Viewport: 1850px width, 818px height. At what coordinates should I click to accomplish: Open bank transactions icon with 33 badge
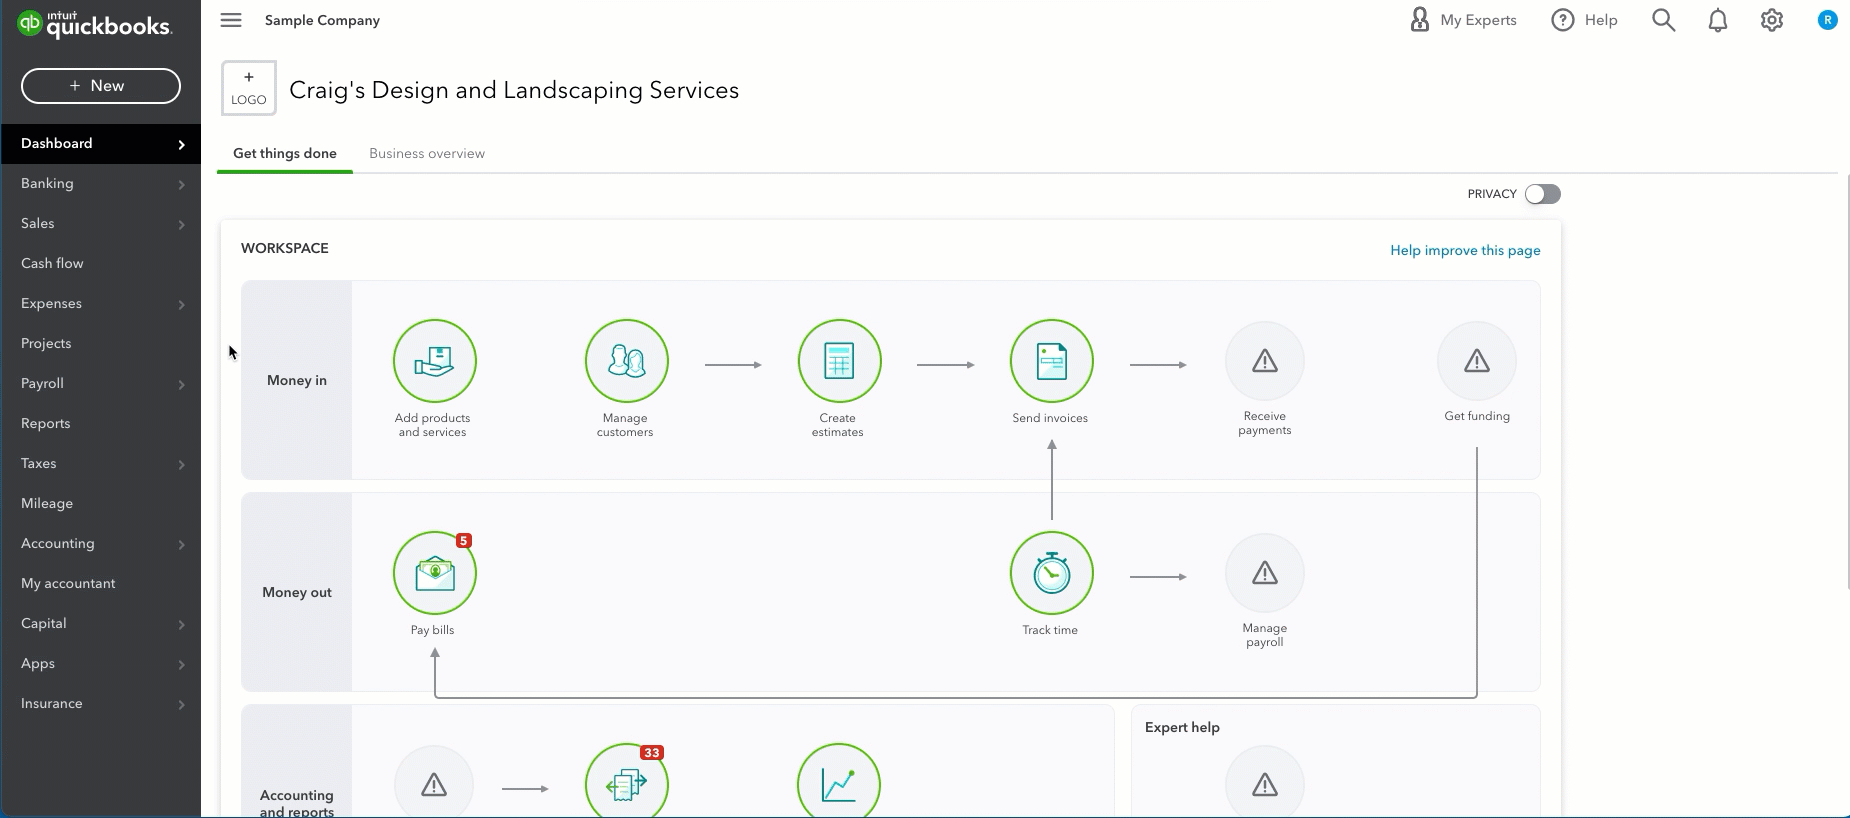626,782
